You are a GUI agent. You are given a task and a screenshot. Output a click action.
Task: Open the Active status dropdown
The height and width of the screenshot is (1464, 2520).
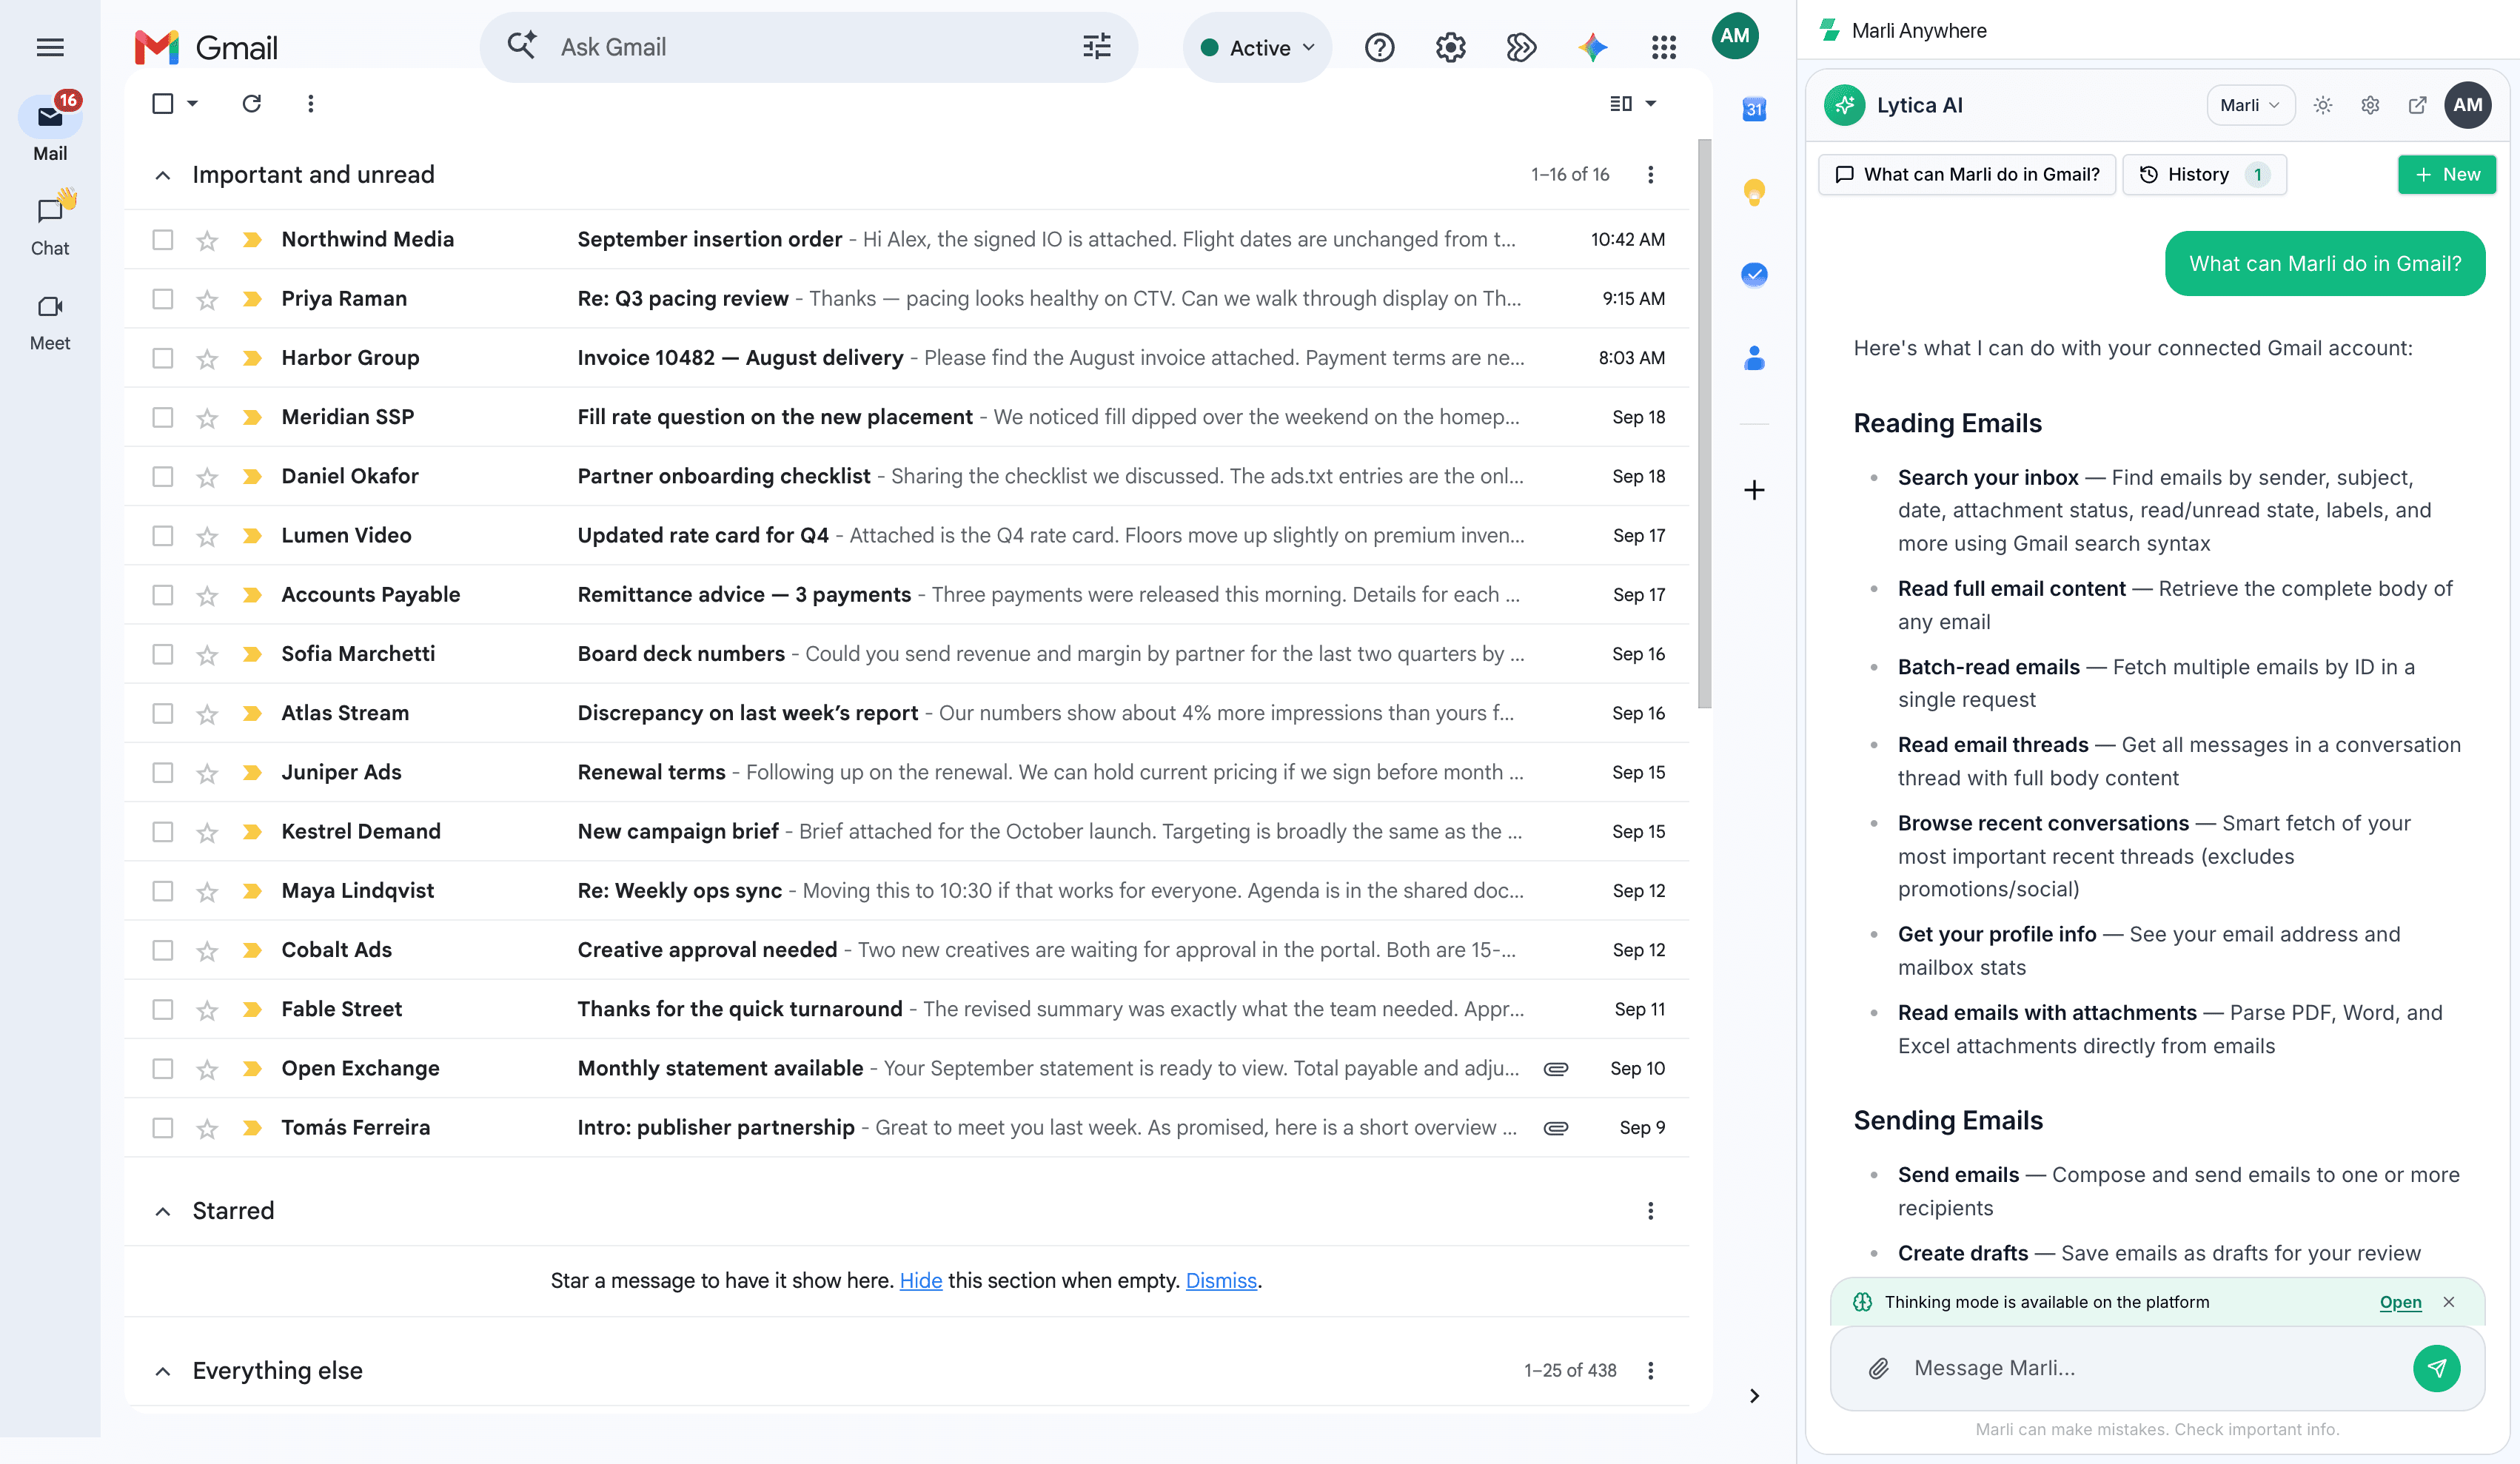[1257, 47]
